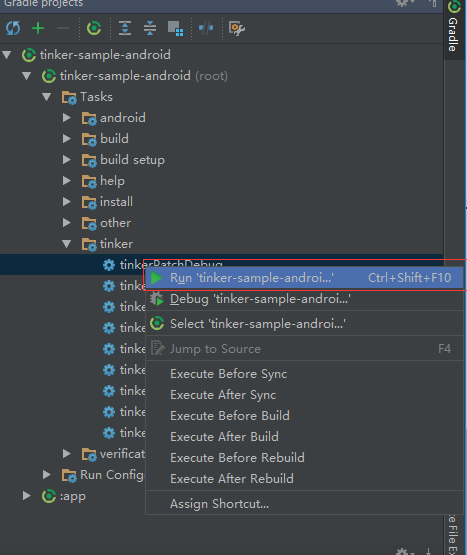Screen dimensions: 467x555
Task: Open Gradle settings wrench icon
Action: (x=237, y=28)
